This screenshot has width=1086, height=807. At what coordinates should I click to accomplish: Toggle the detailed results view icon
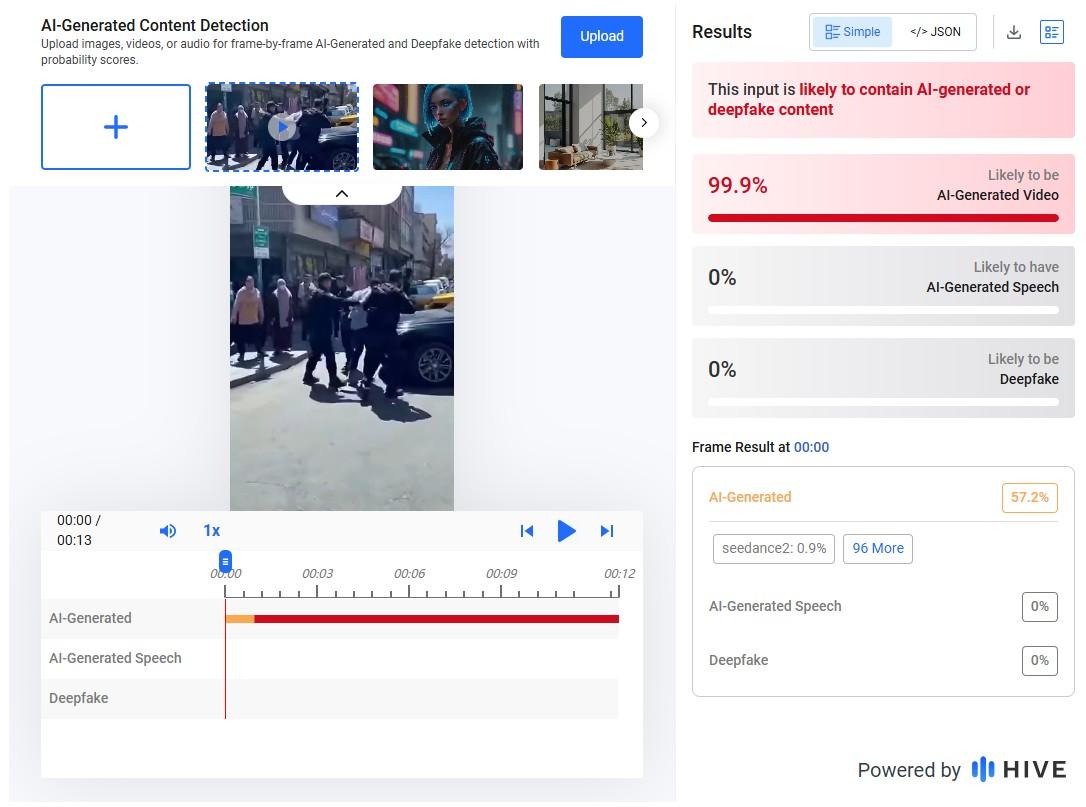[x=1051, y=32]
